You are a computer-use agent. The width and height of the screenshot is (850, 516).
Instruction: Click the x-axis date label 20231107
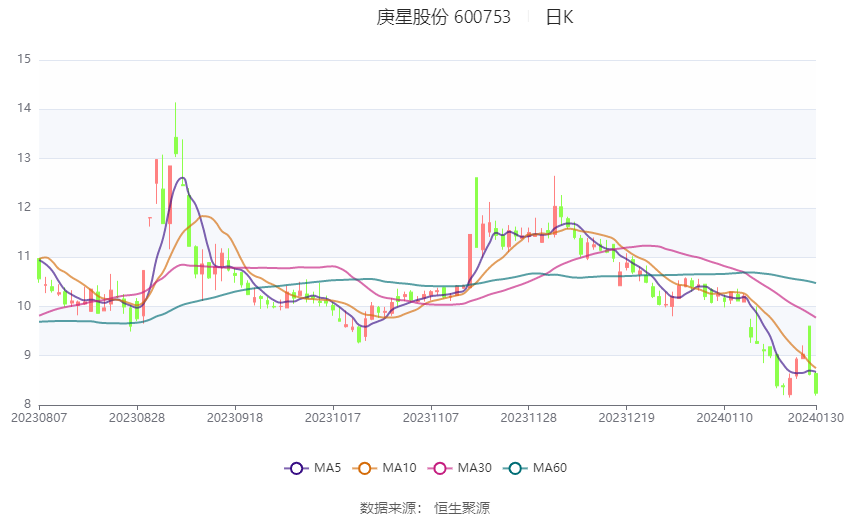click(431, 418)
